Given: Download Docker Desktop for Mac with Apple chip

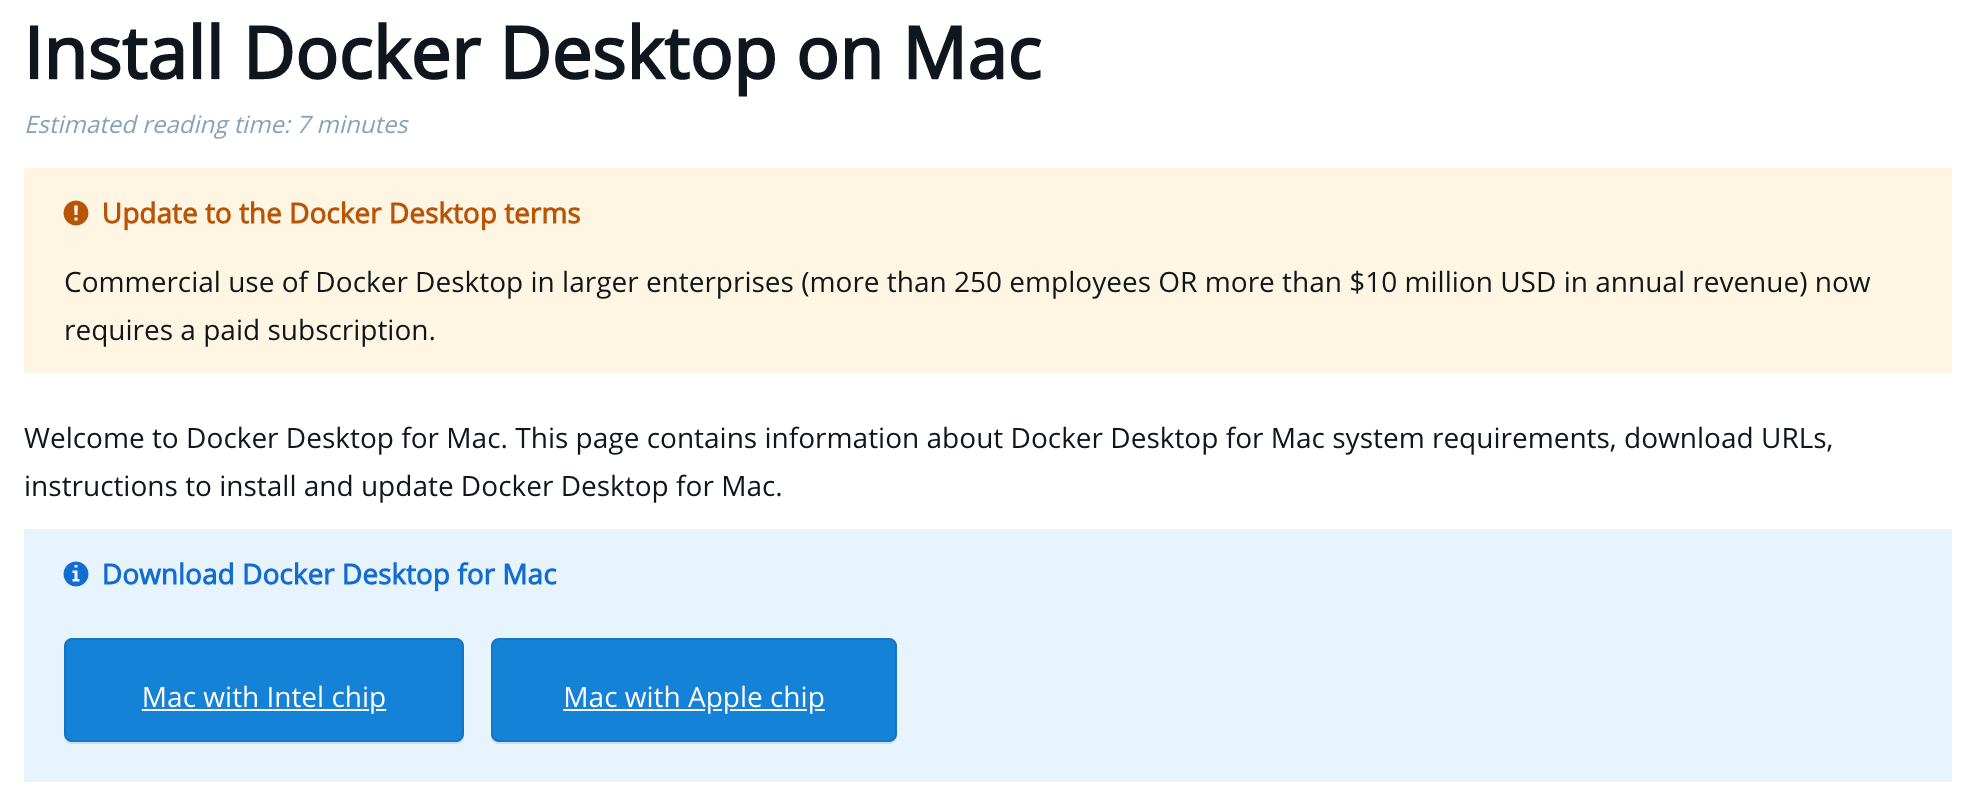Looking at the screenshot, I should coord(693,689).
